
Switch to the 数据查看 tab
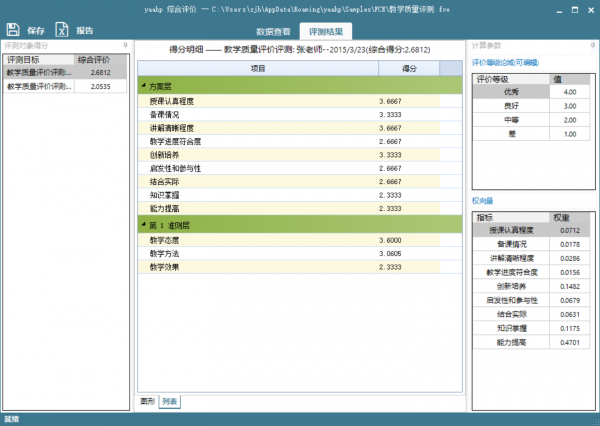[272, 32]
